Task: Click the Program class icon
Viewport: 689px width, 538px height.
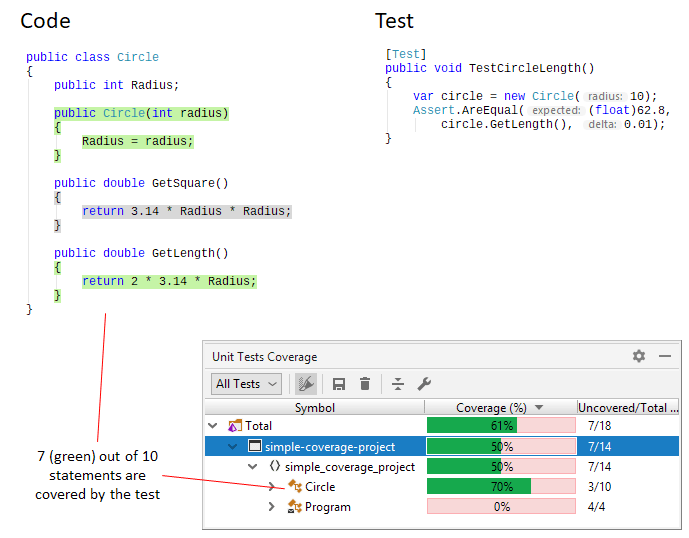Action: (294, 507)
